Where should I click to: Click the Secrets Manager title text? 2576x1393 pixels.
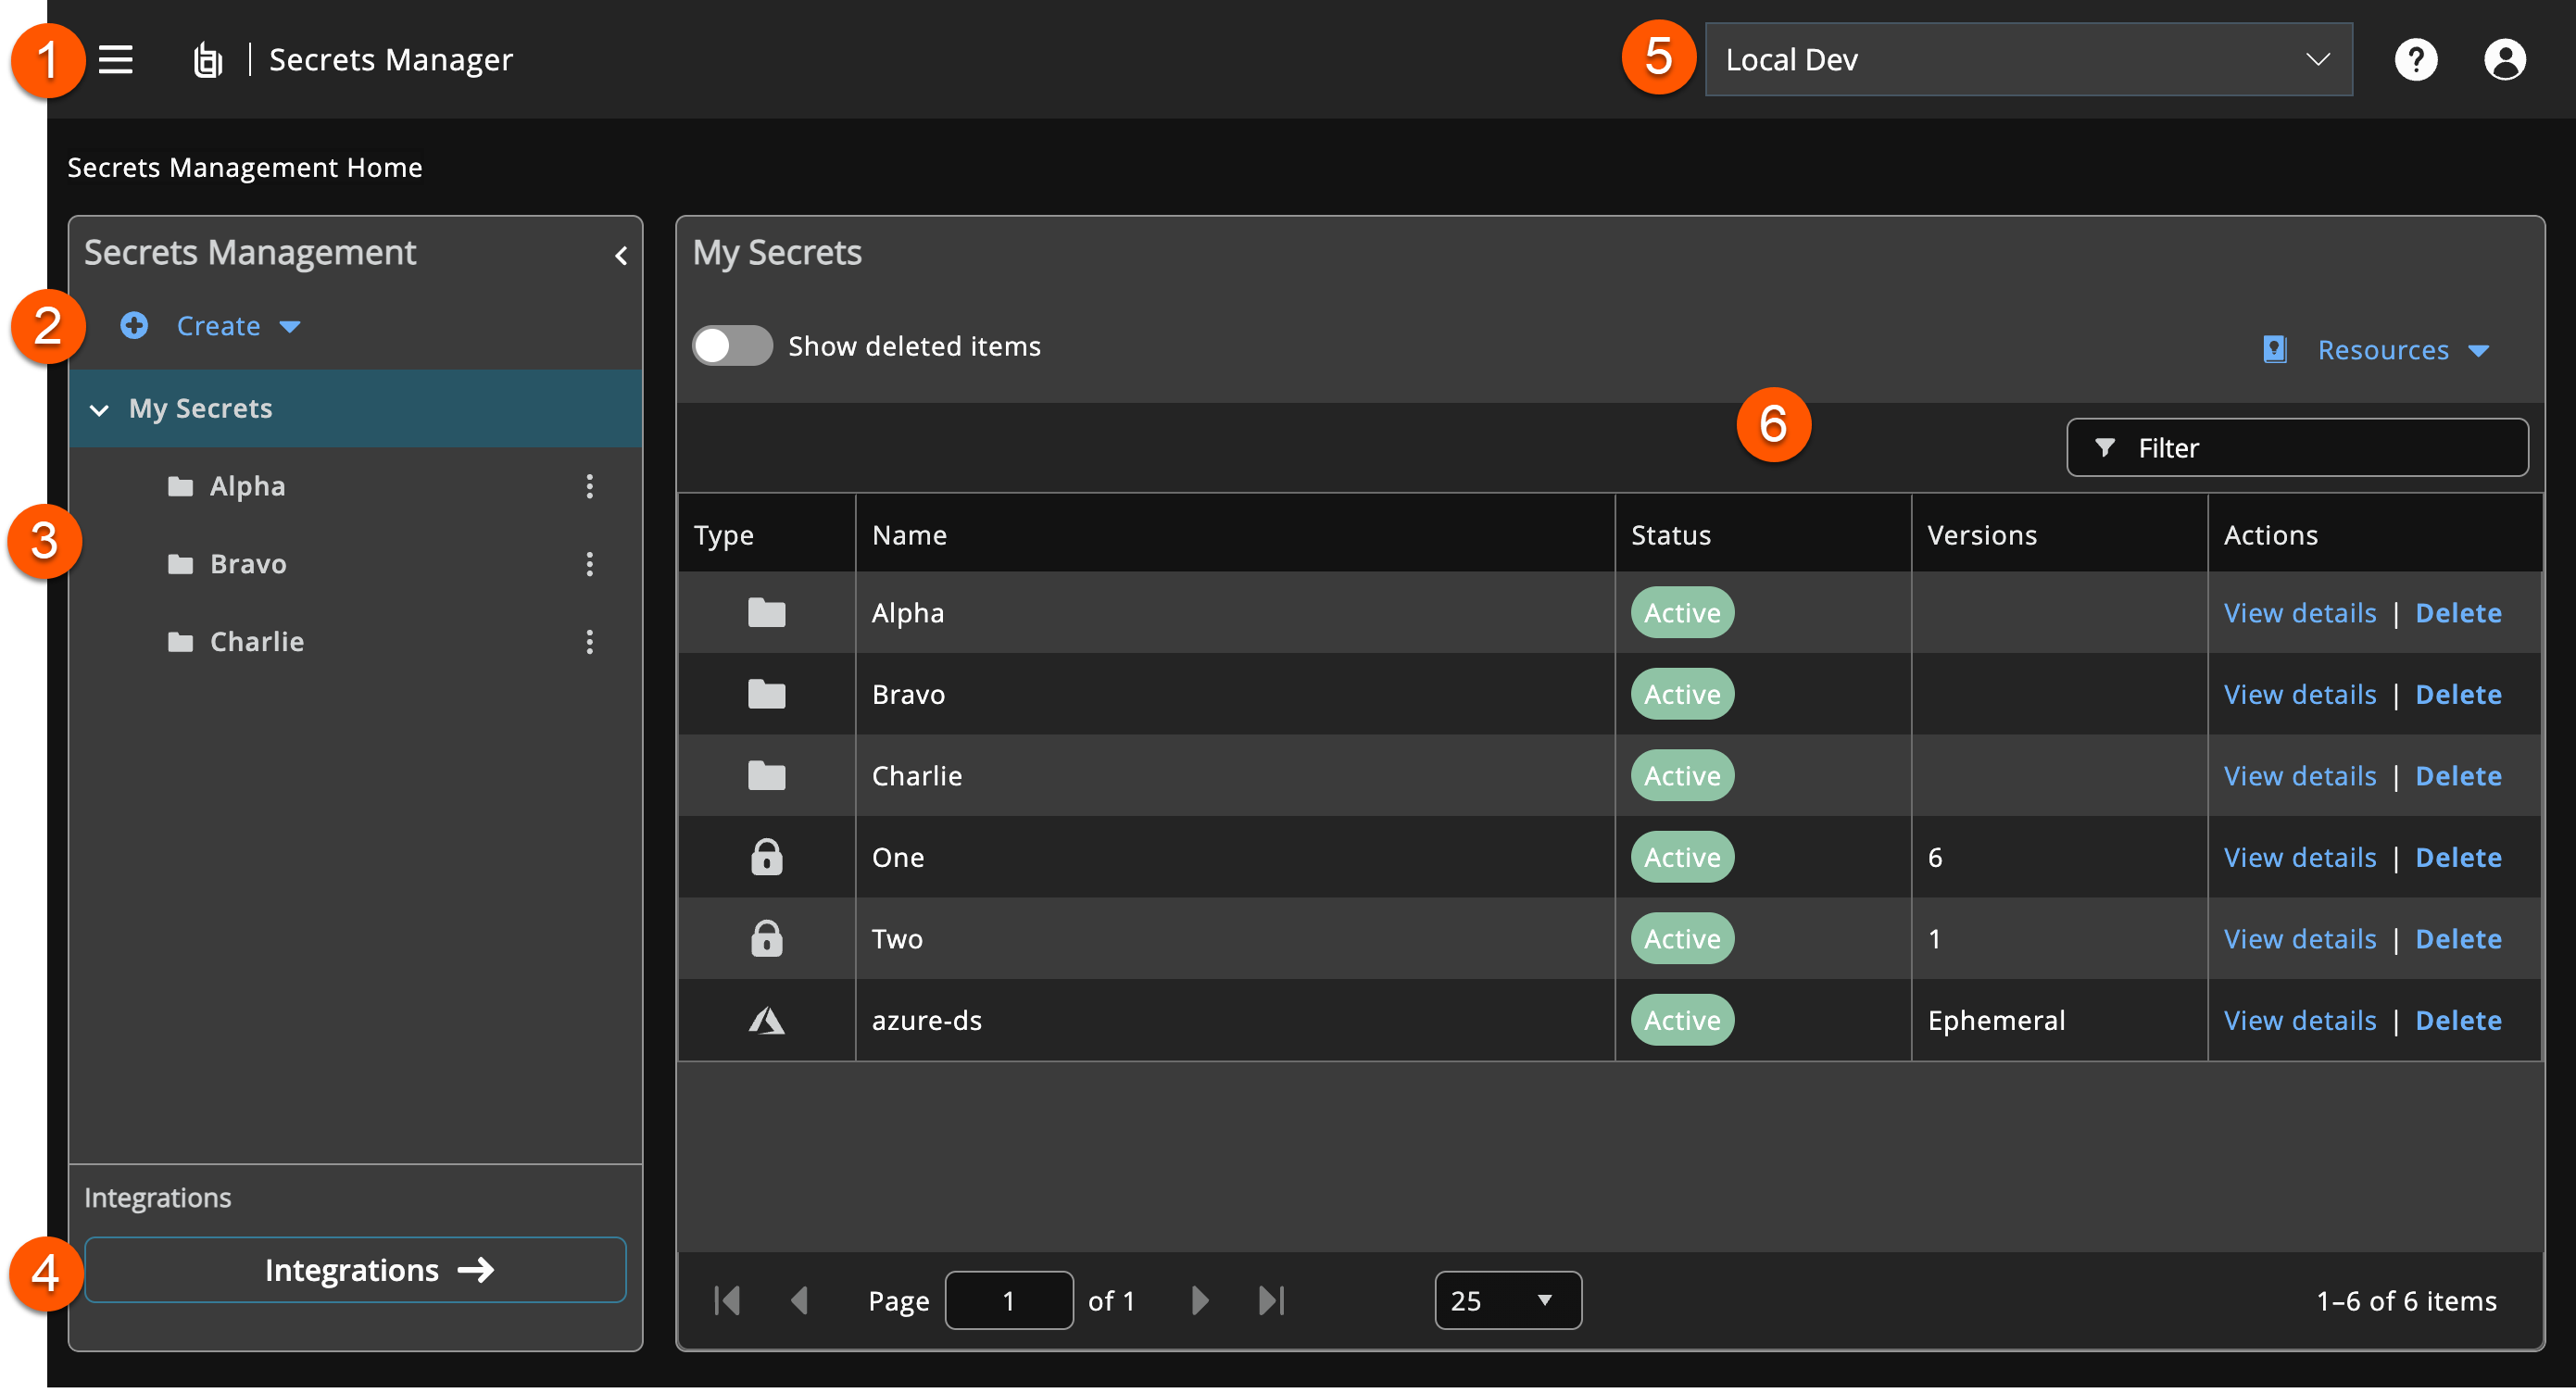tap(391, 60)
